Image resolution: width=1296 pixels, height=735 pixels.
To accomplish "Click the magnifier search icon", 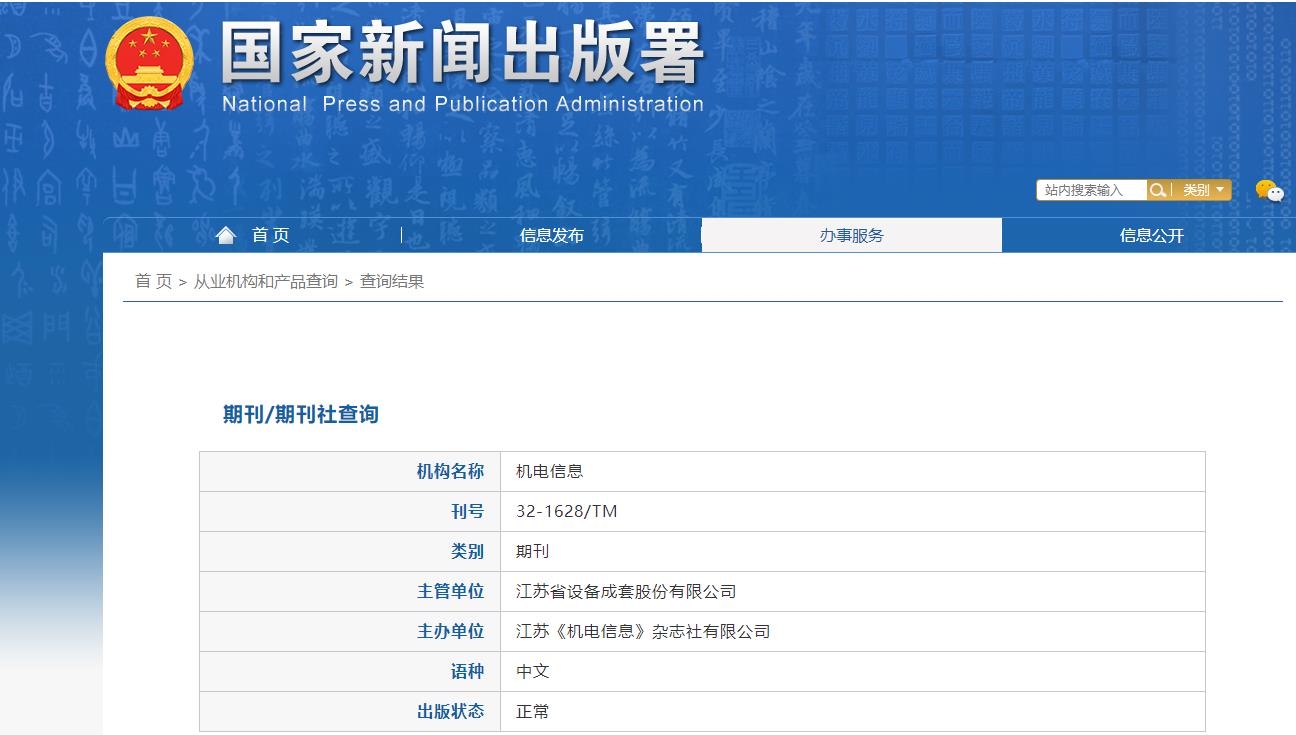I will click(x=1158, y=190).
